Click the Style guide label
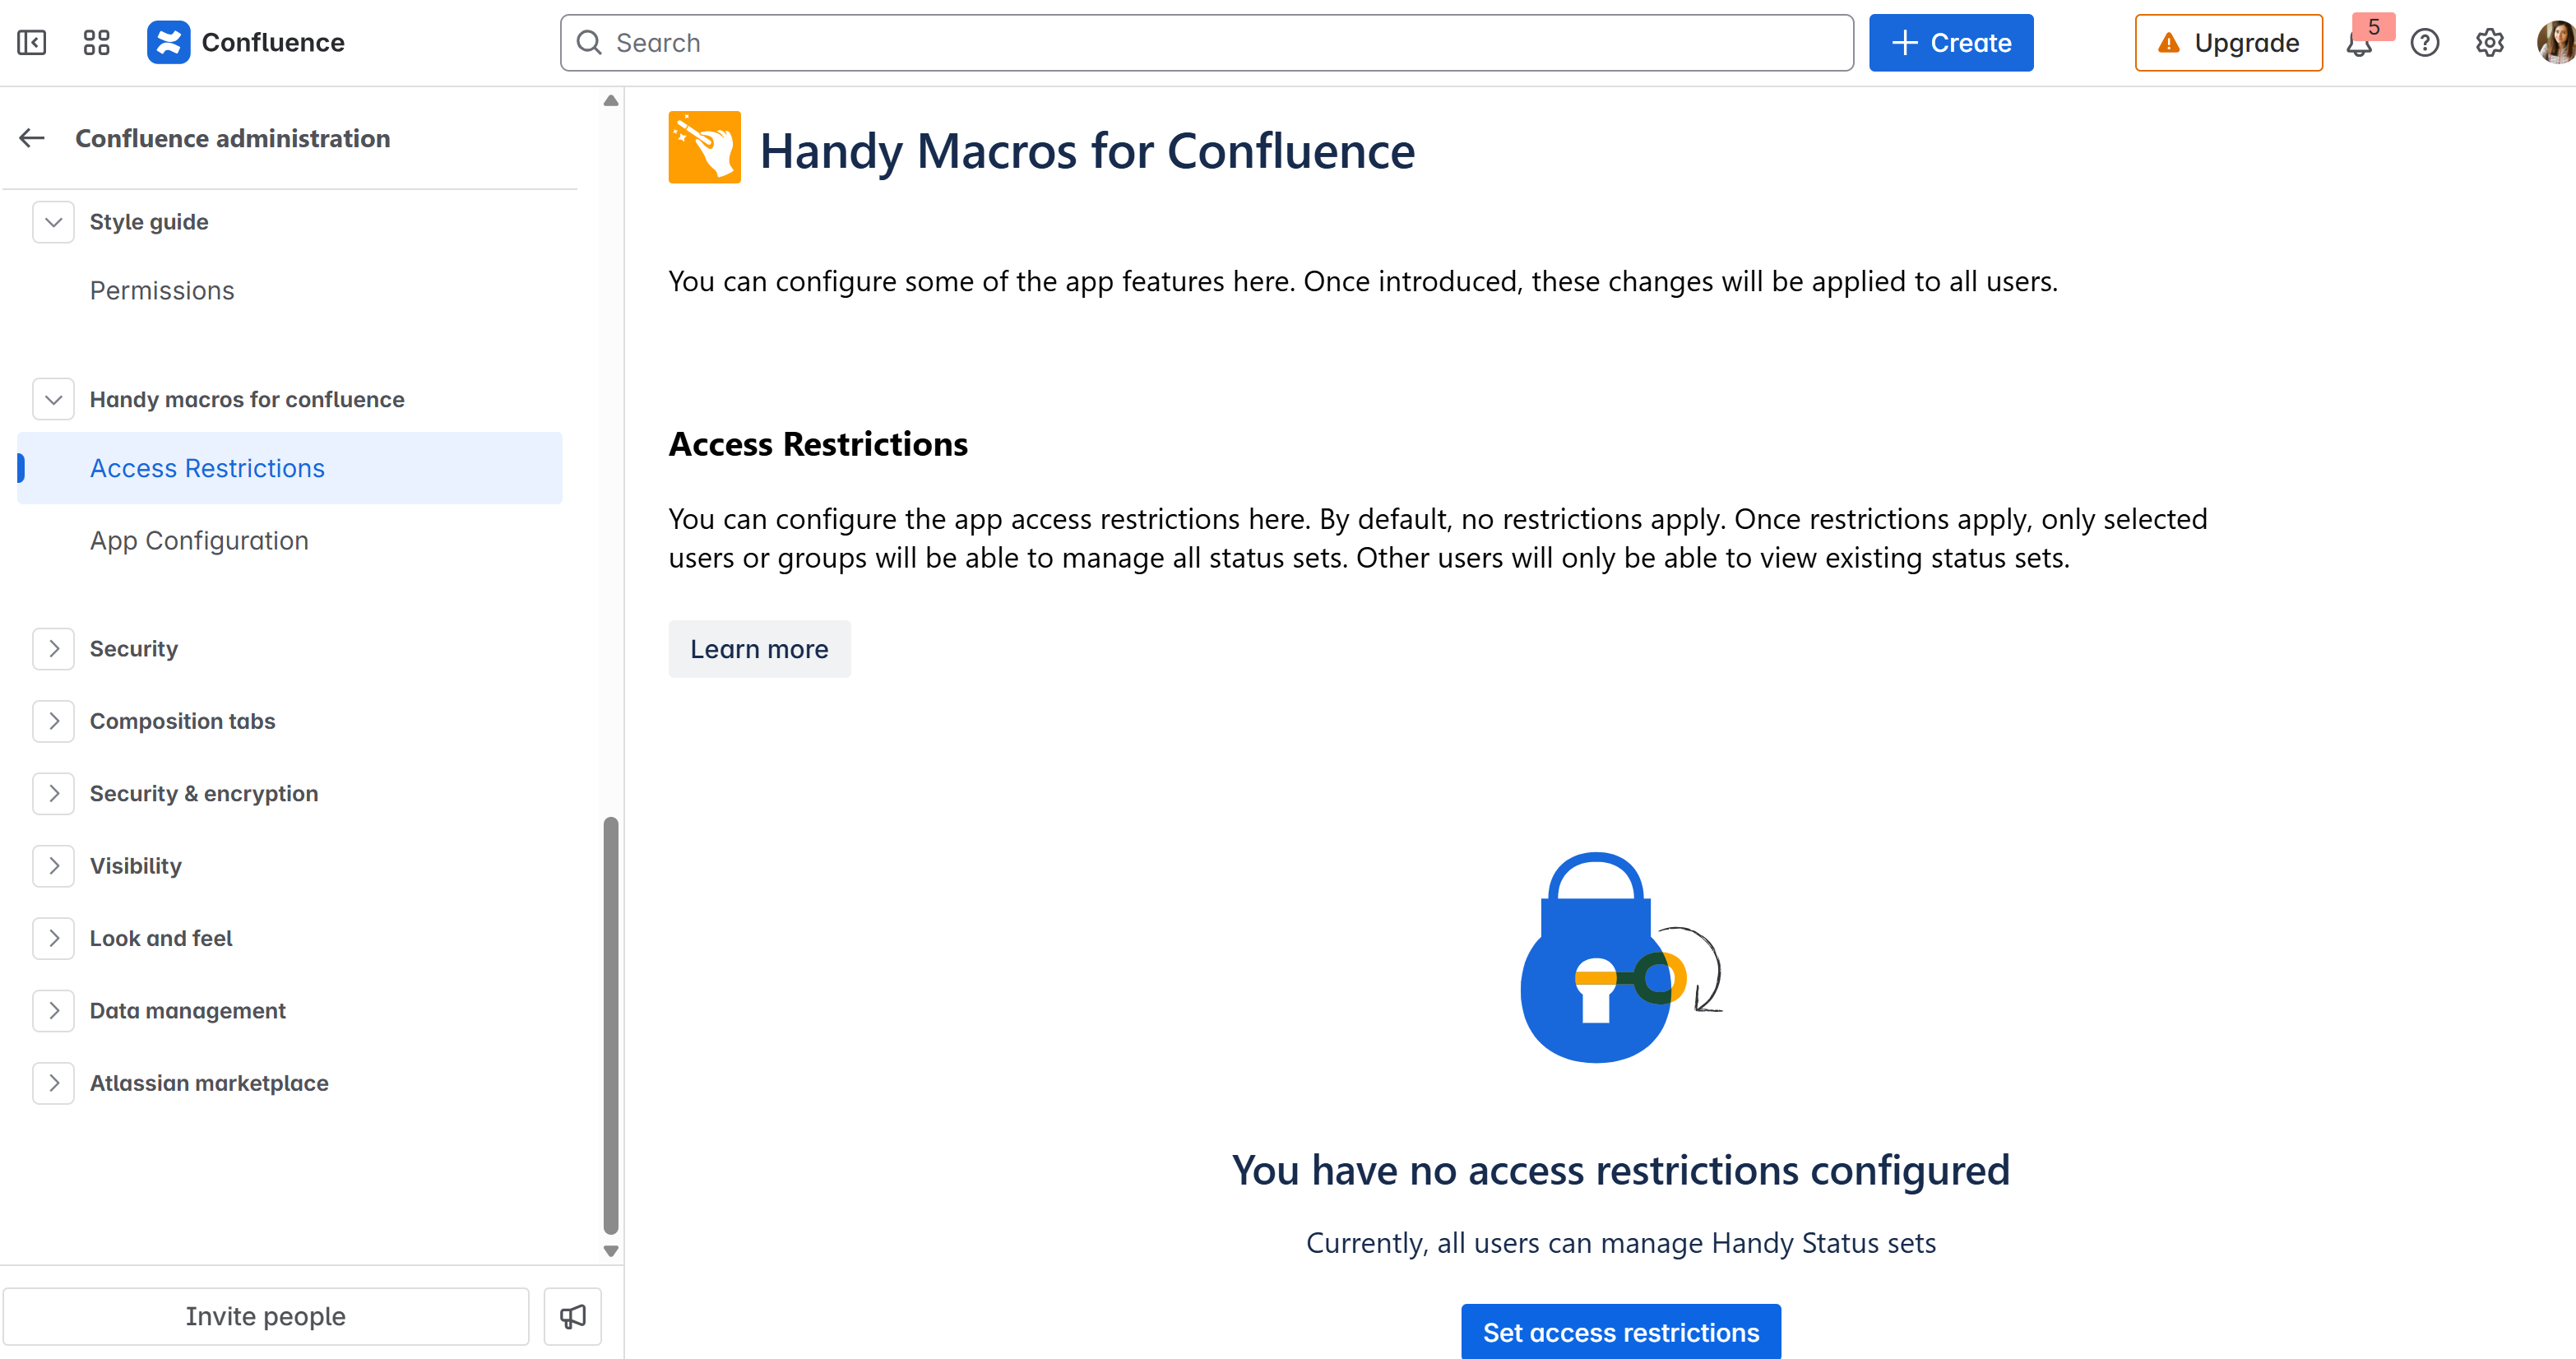Viewport: 2576px width, 1359px height. tap(149, 222)
